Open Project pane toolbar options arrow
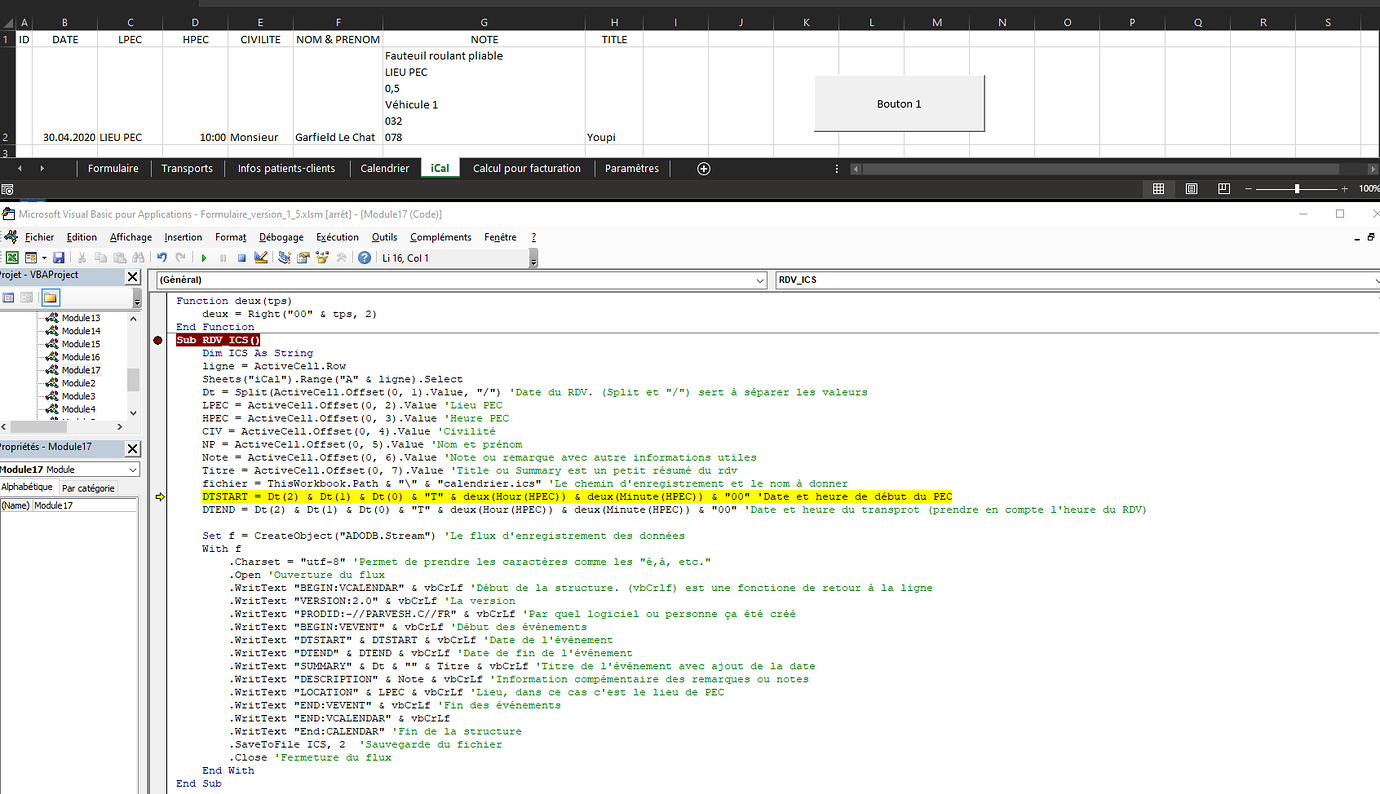Viewport: 1380px width, 794px height. click(137, 298)
